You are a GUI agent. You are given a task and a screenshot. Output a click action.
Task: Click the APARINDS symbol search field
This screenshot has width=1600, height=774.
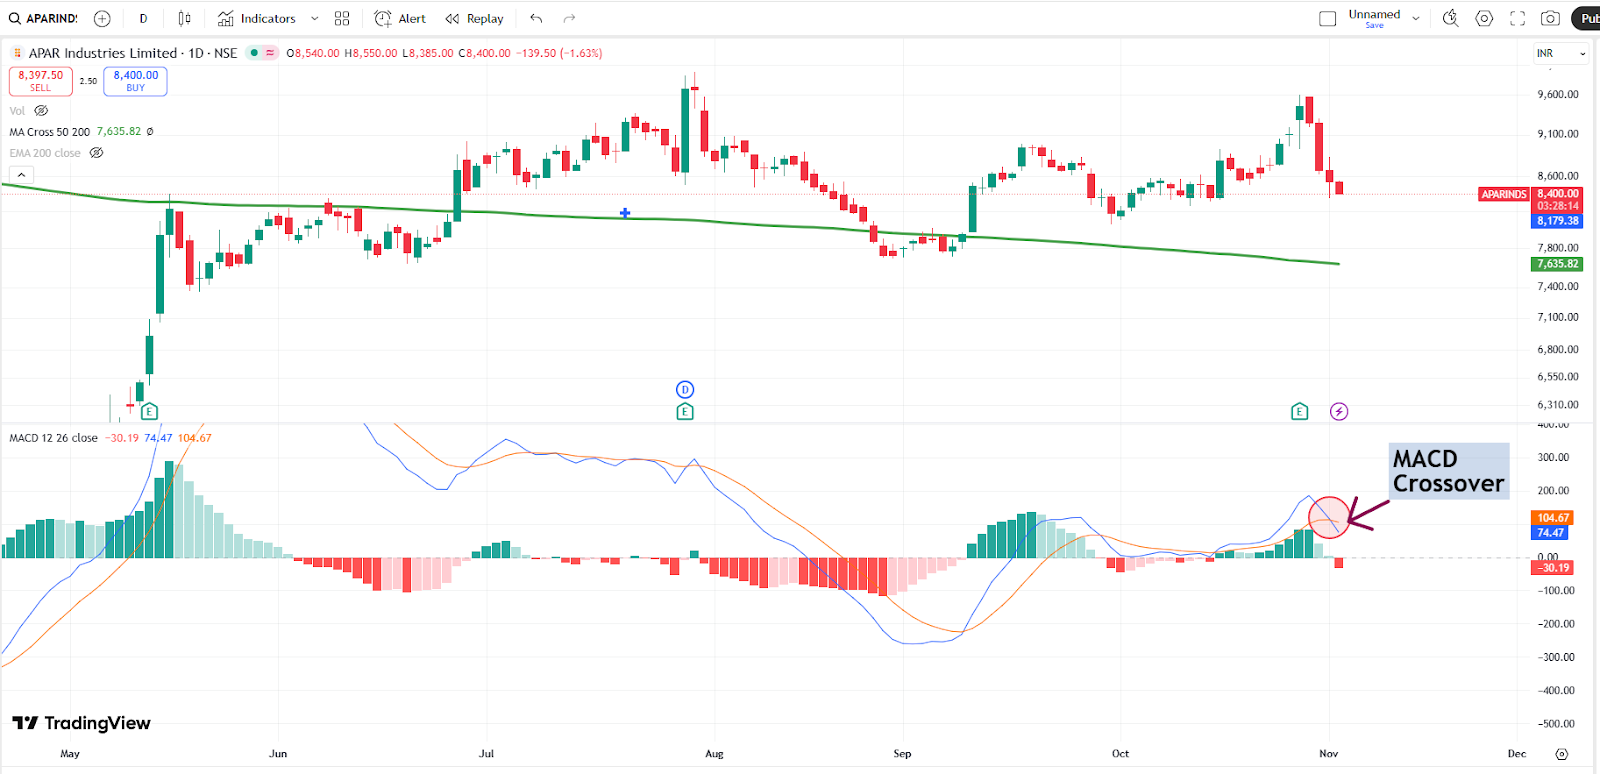click(45, 18)
